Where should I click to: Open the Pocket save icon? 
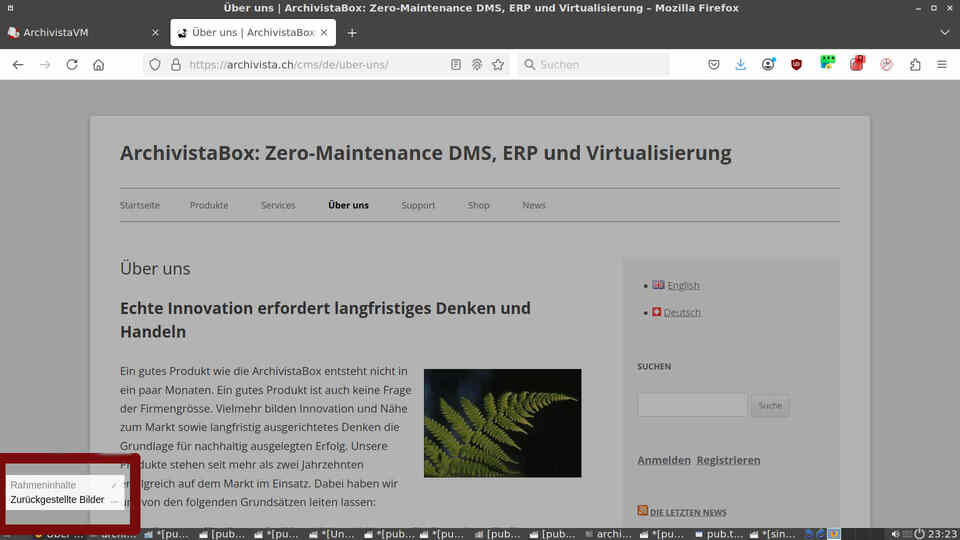coord(713,64)
